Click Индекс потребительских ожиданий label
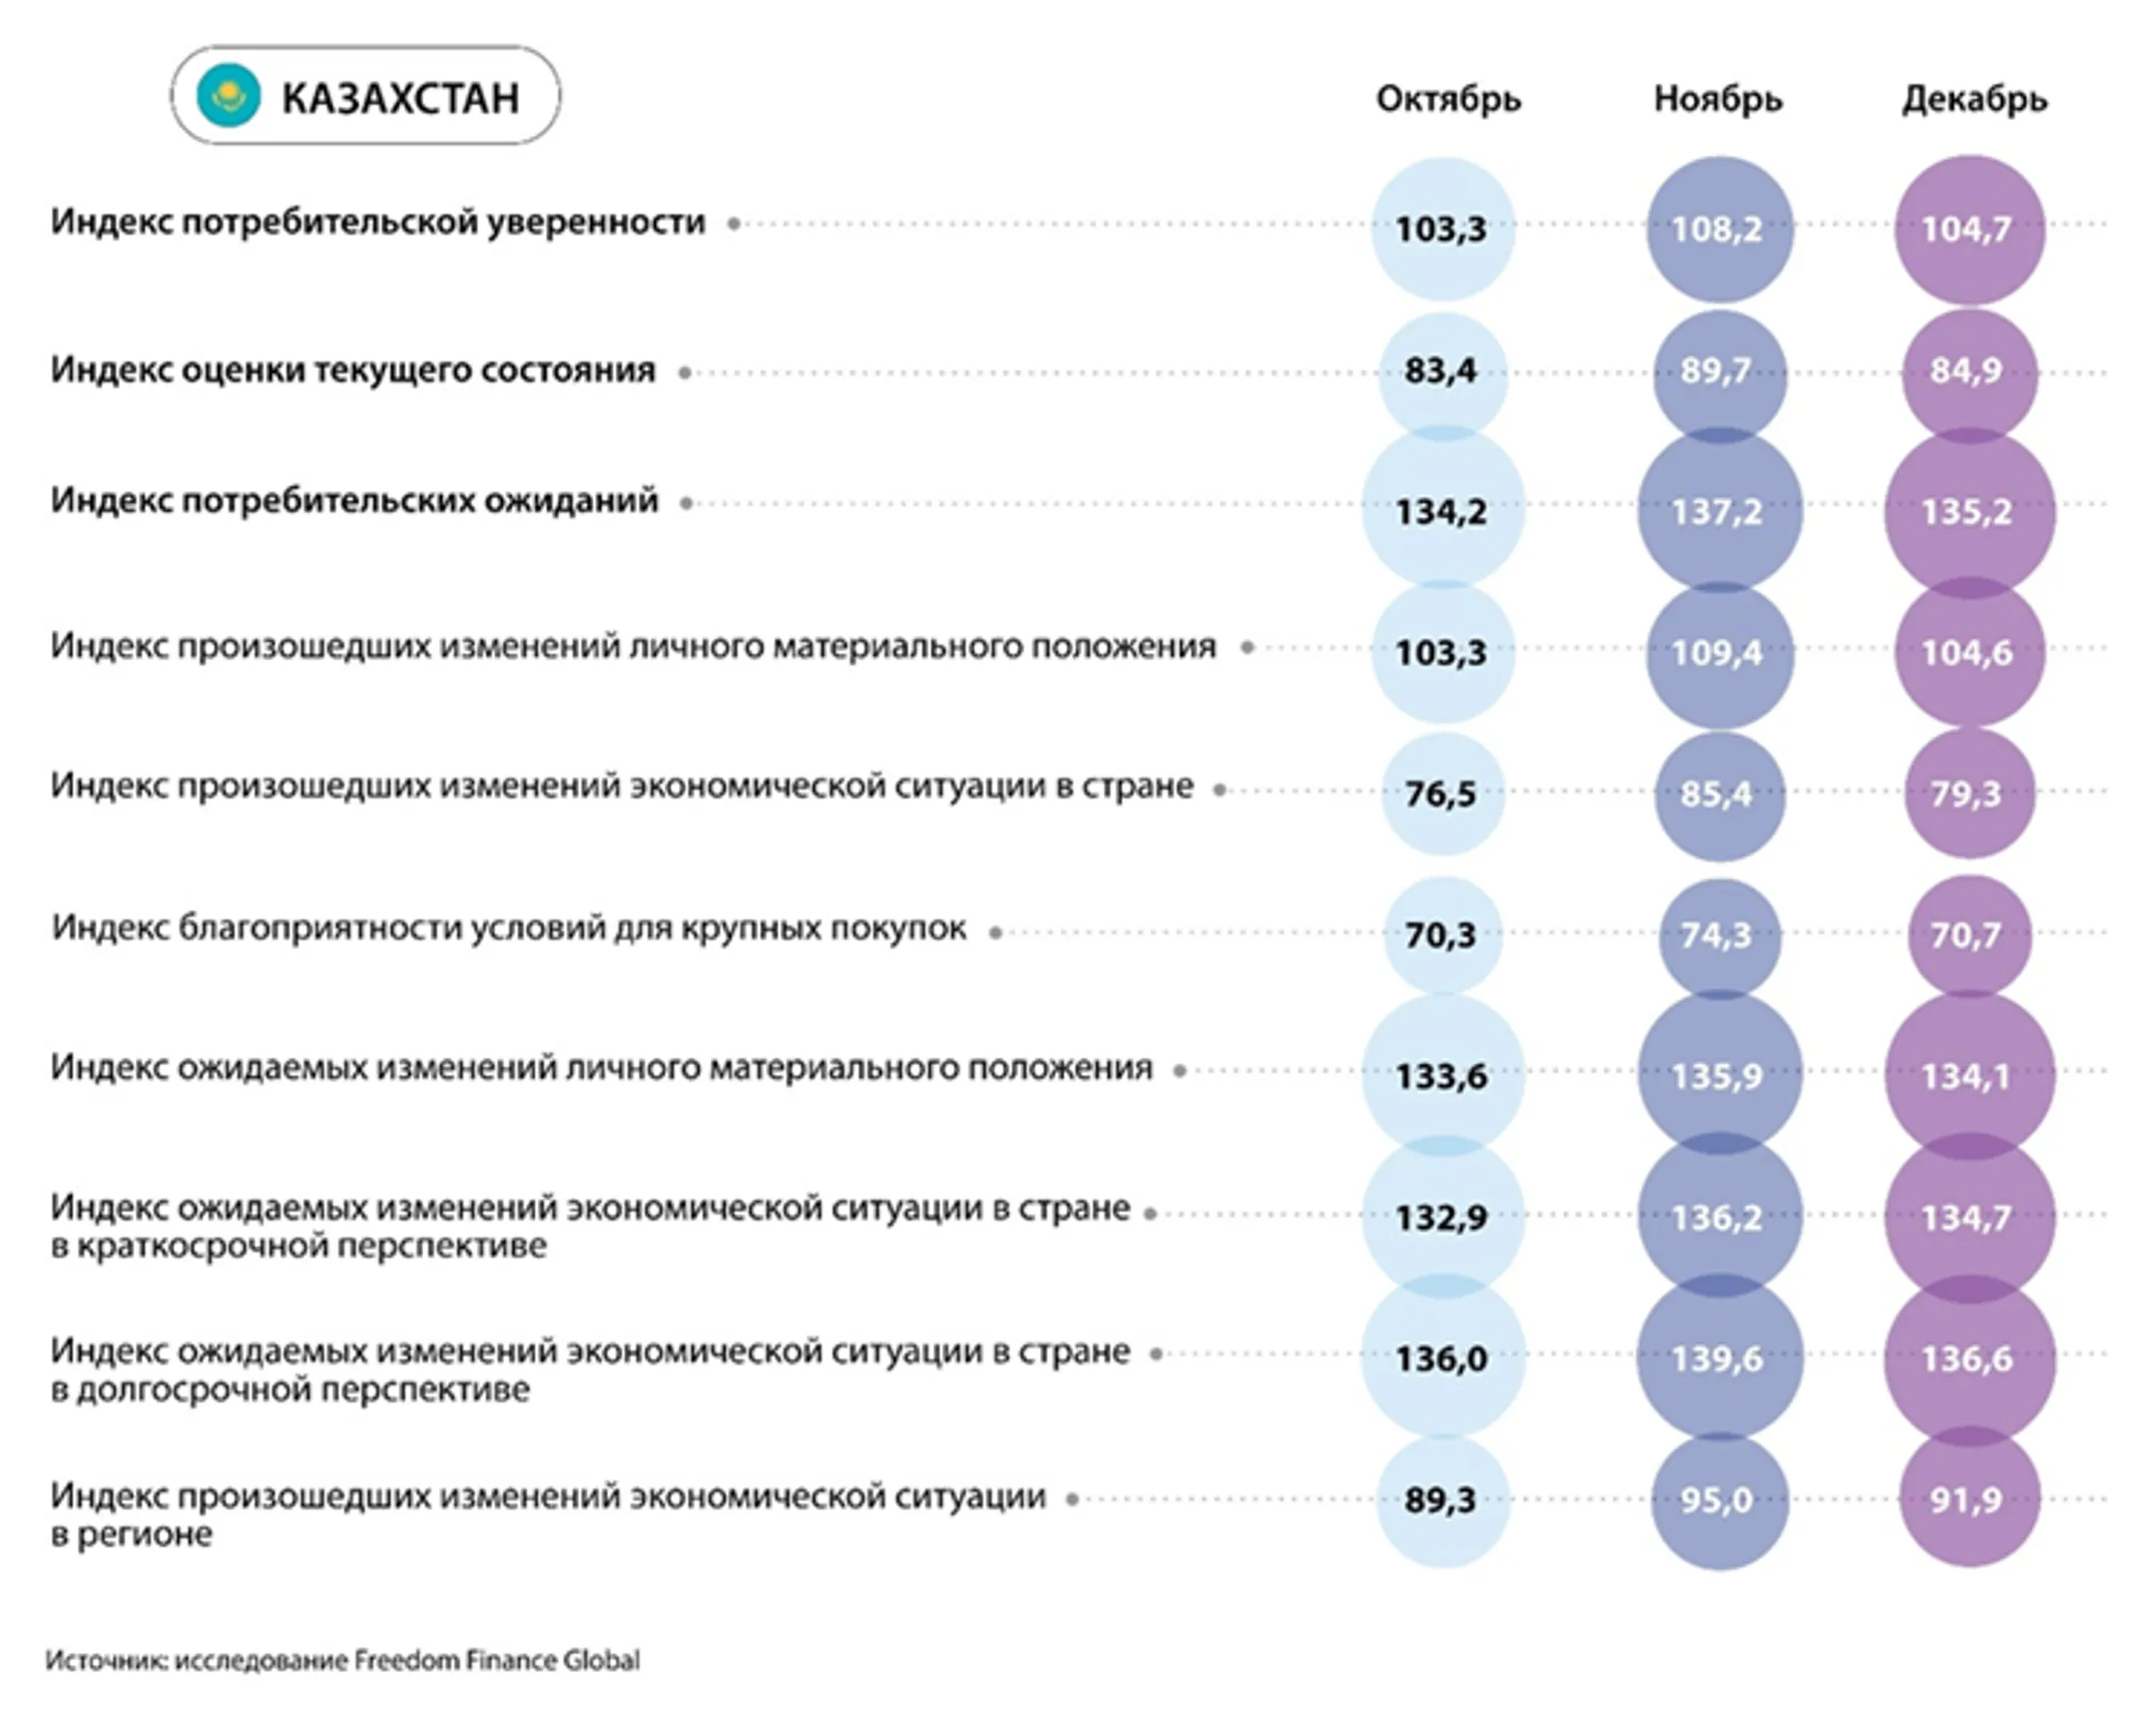The image size is (2156, 1711). tap(354, 500)
